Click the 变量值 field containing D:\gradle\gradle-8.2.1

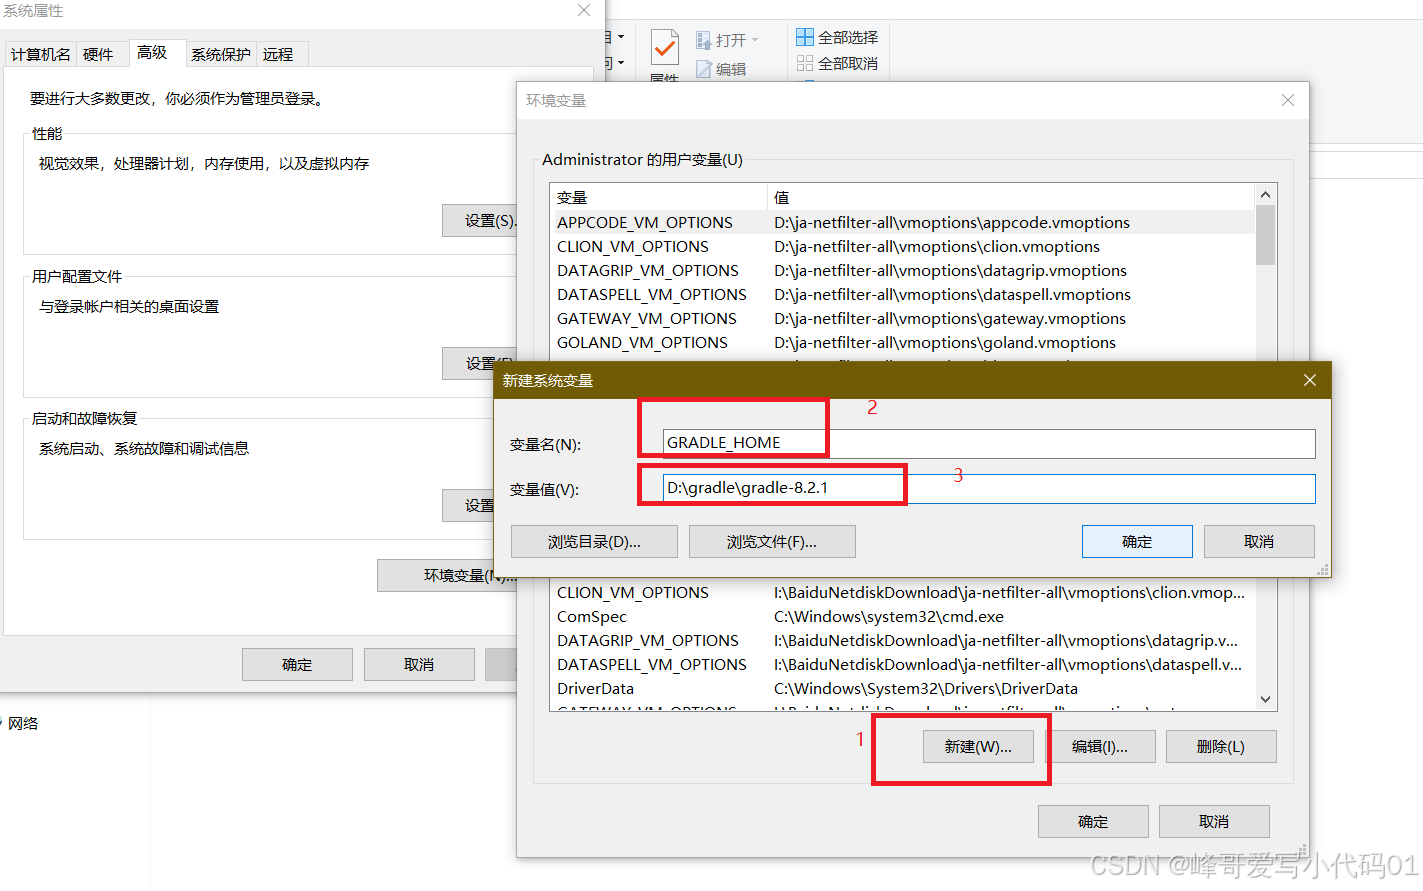900,489
